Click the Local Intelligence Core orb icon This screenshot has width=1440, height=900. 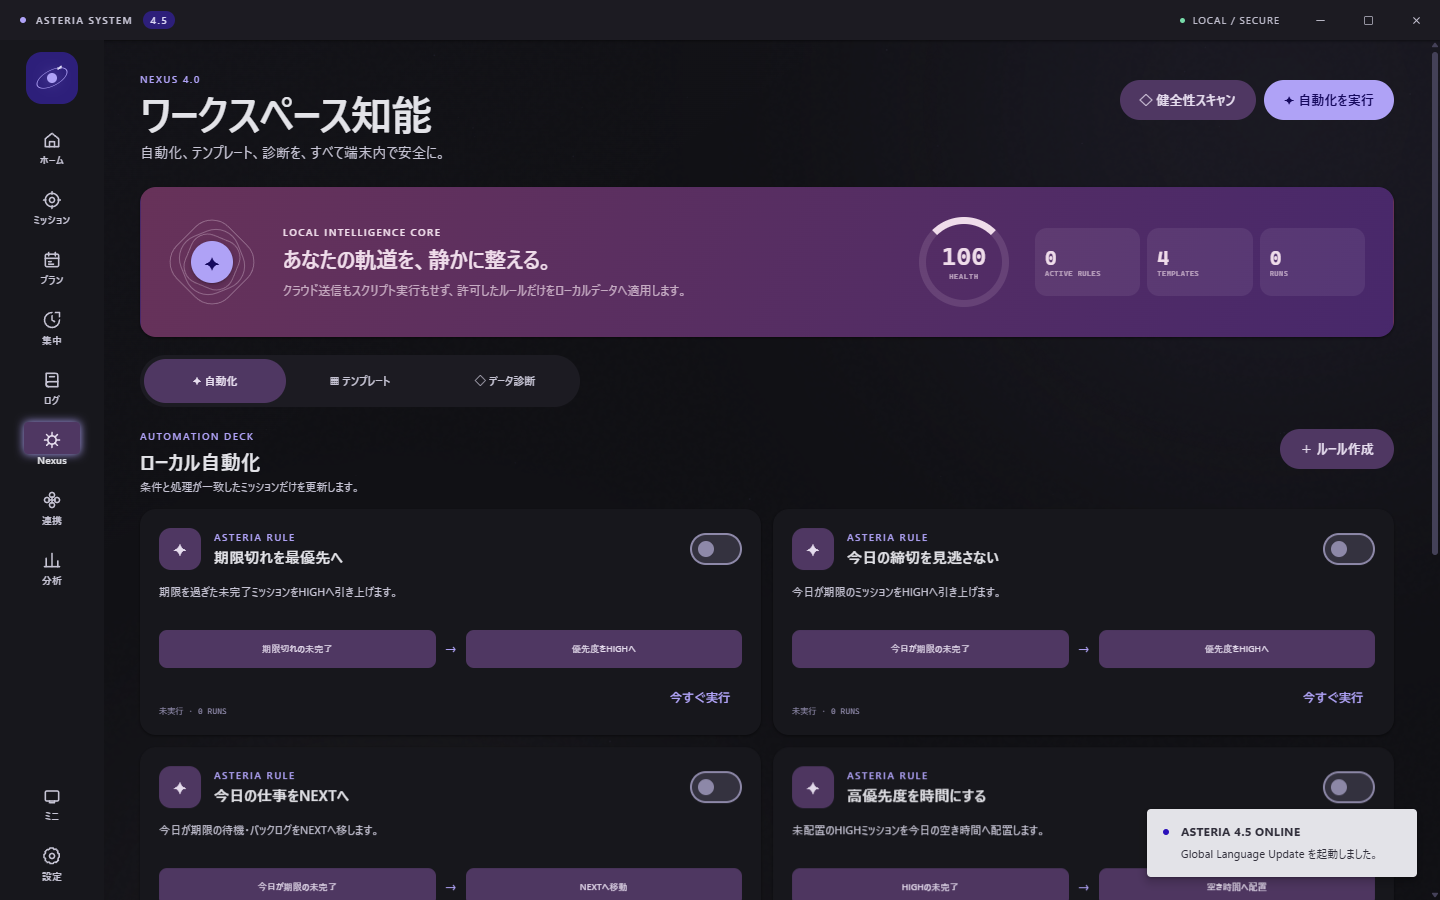point(212,262)
